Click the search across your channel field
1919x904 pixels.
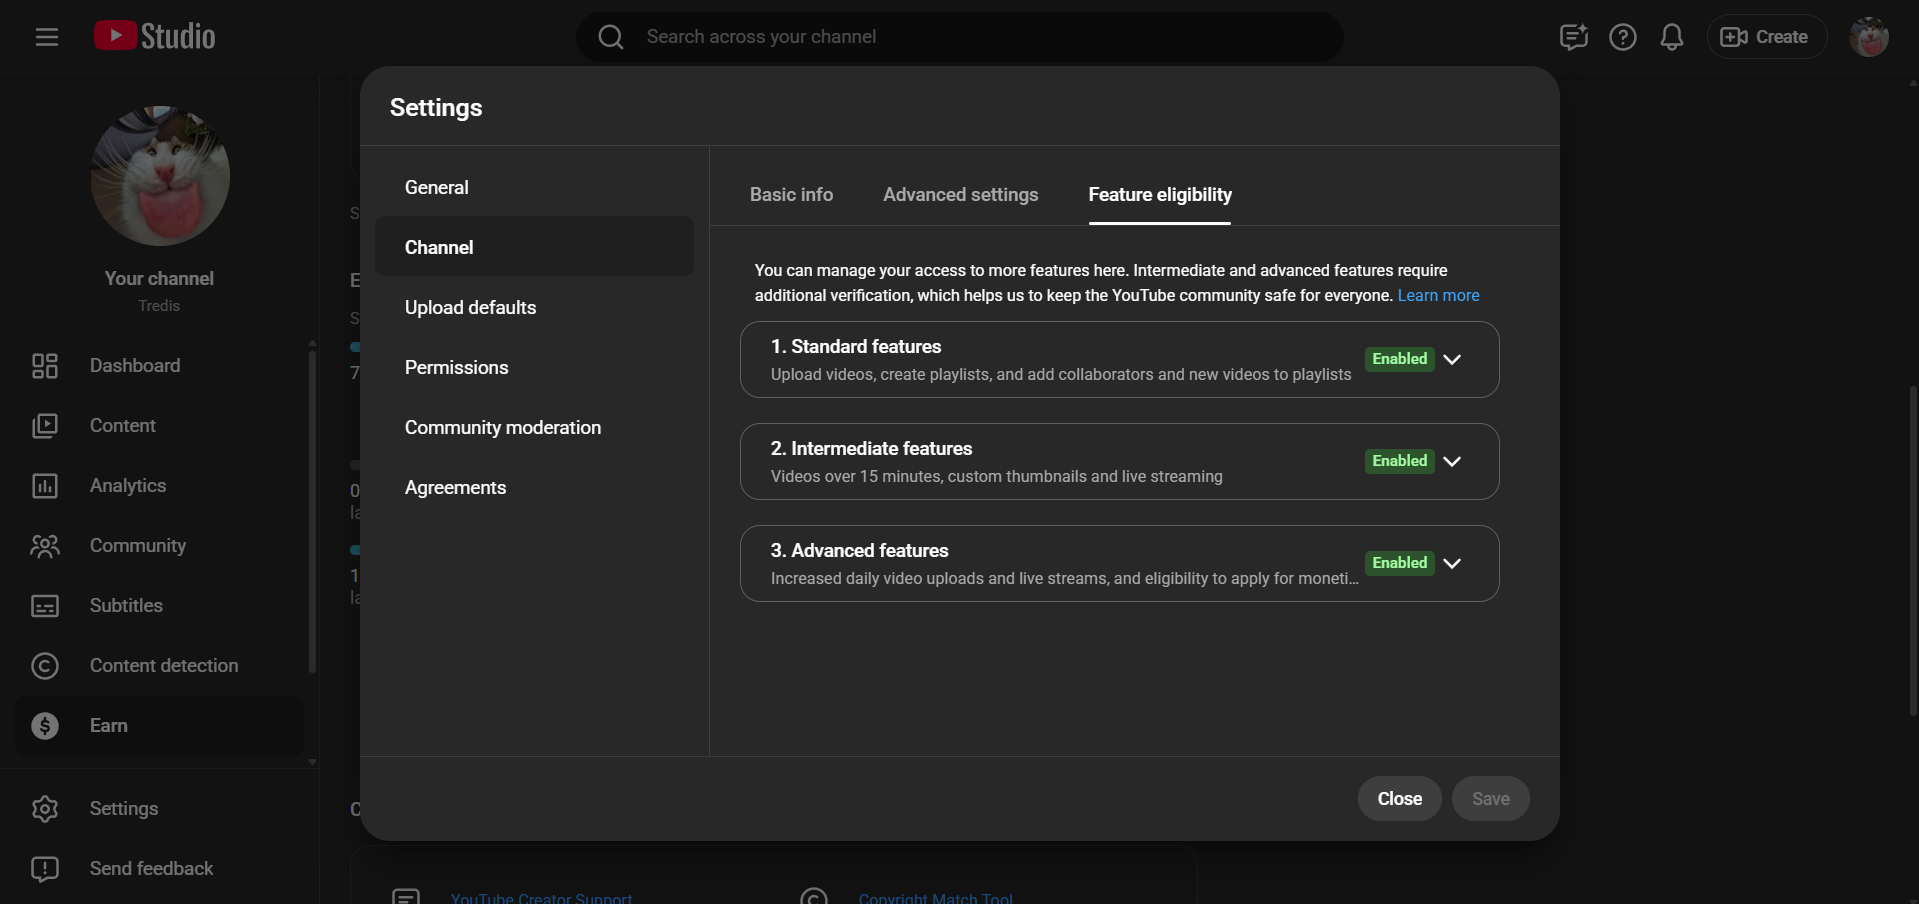point(960,37)
